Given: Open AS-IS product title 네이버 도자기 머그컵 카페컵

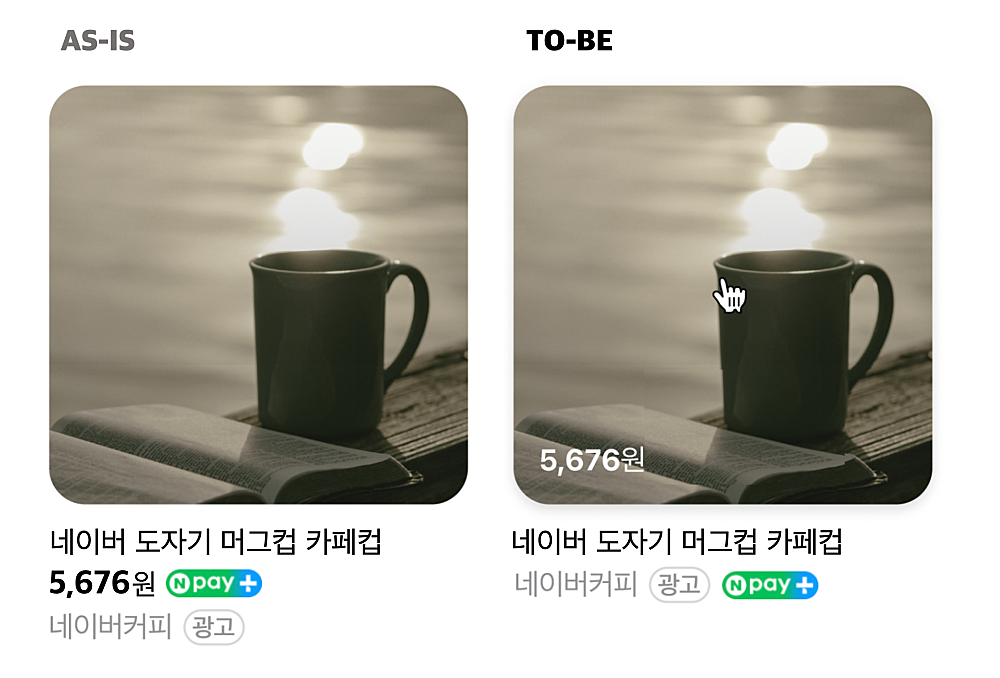Looking at the screenshot, I should (216, 542).
